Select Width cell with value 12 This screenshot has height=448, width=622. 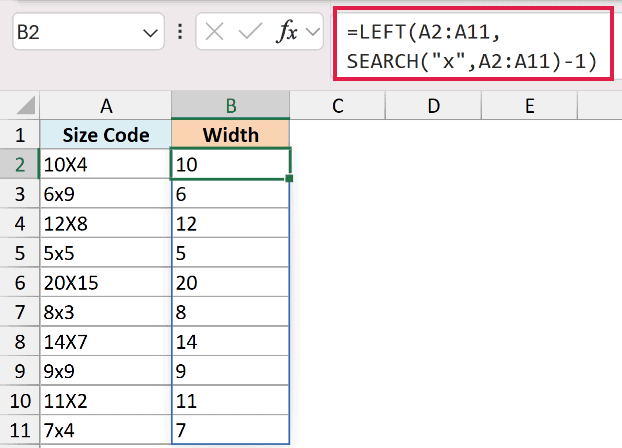(230, 223)
